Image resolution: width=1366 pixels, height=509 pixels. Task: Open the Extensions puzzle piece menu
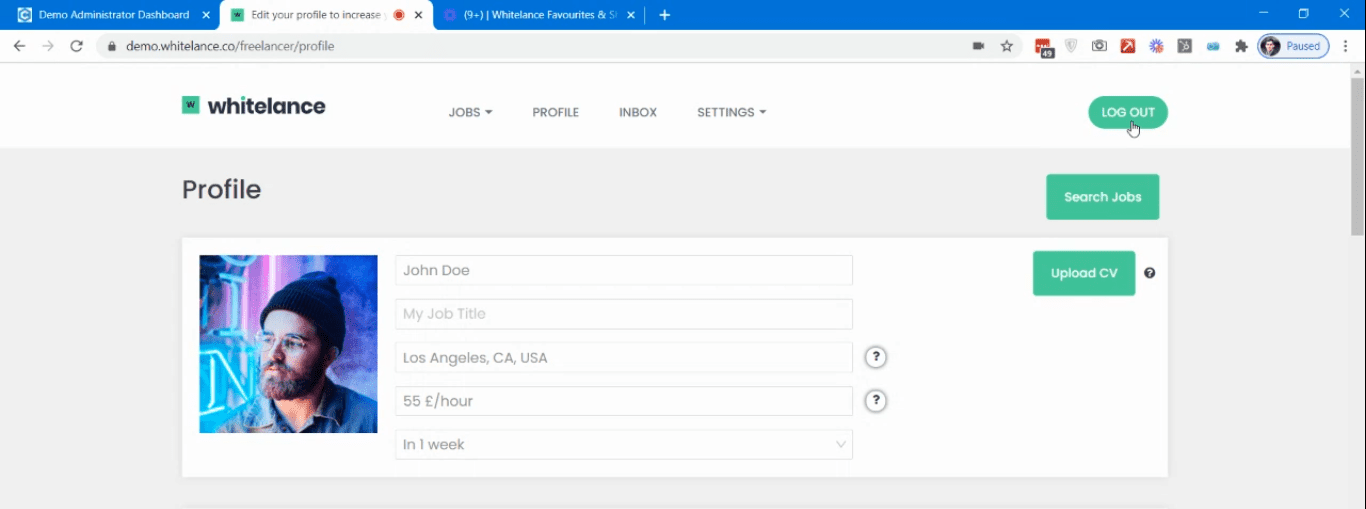point(1242,46)
